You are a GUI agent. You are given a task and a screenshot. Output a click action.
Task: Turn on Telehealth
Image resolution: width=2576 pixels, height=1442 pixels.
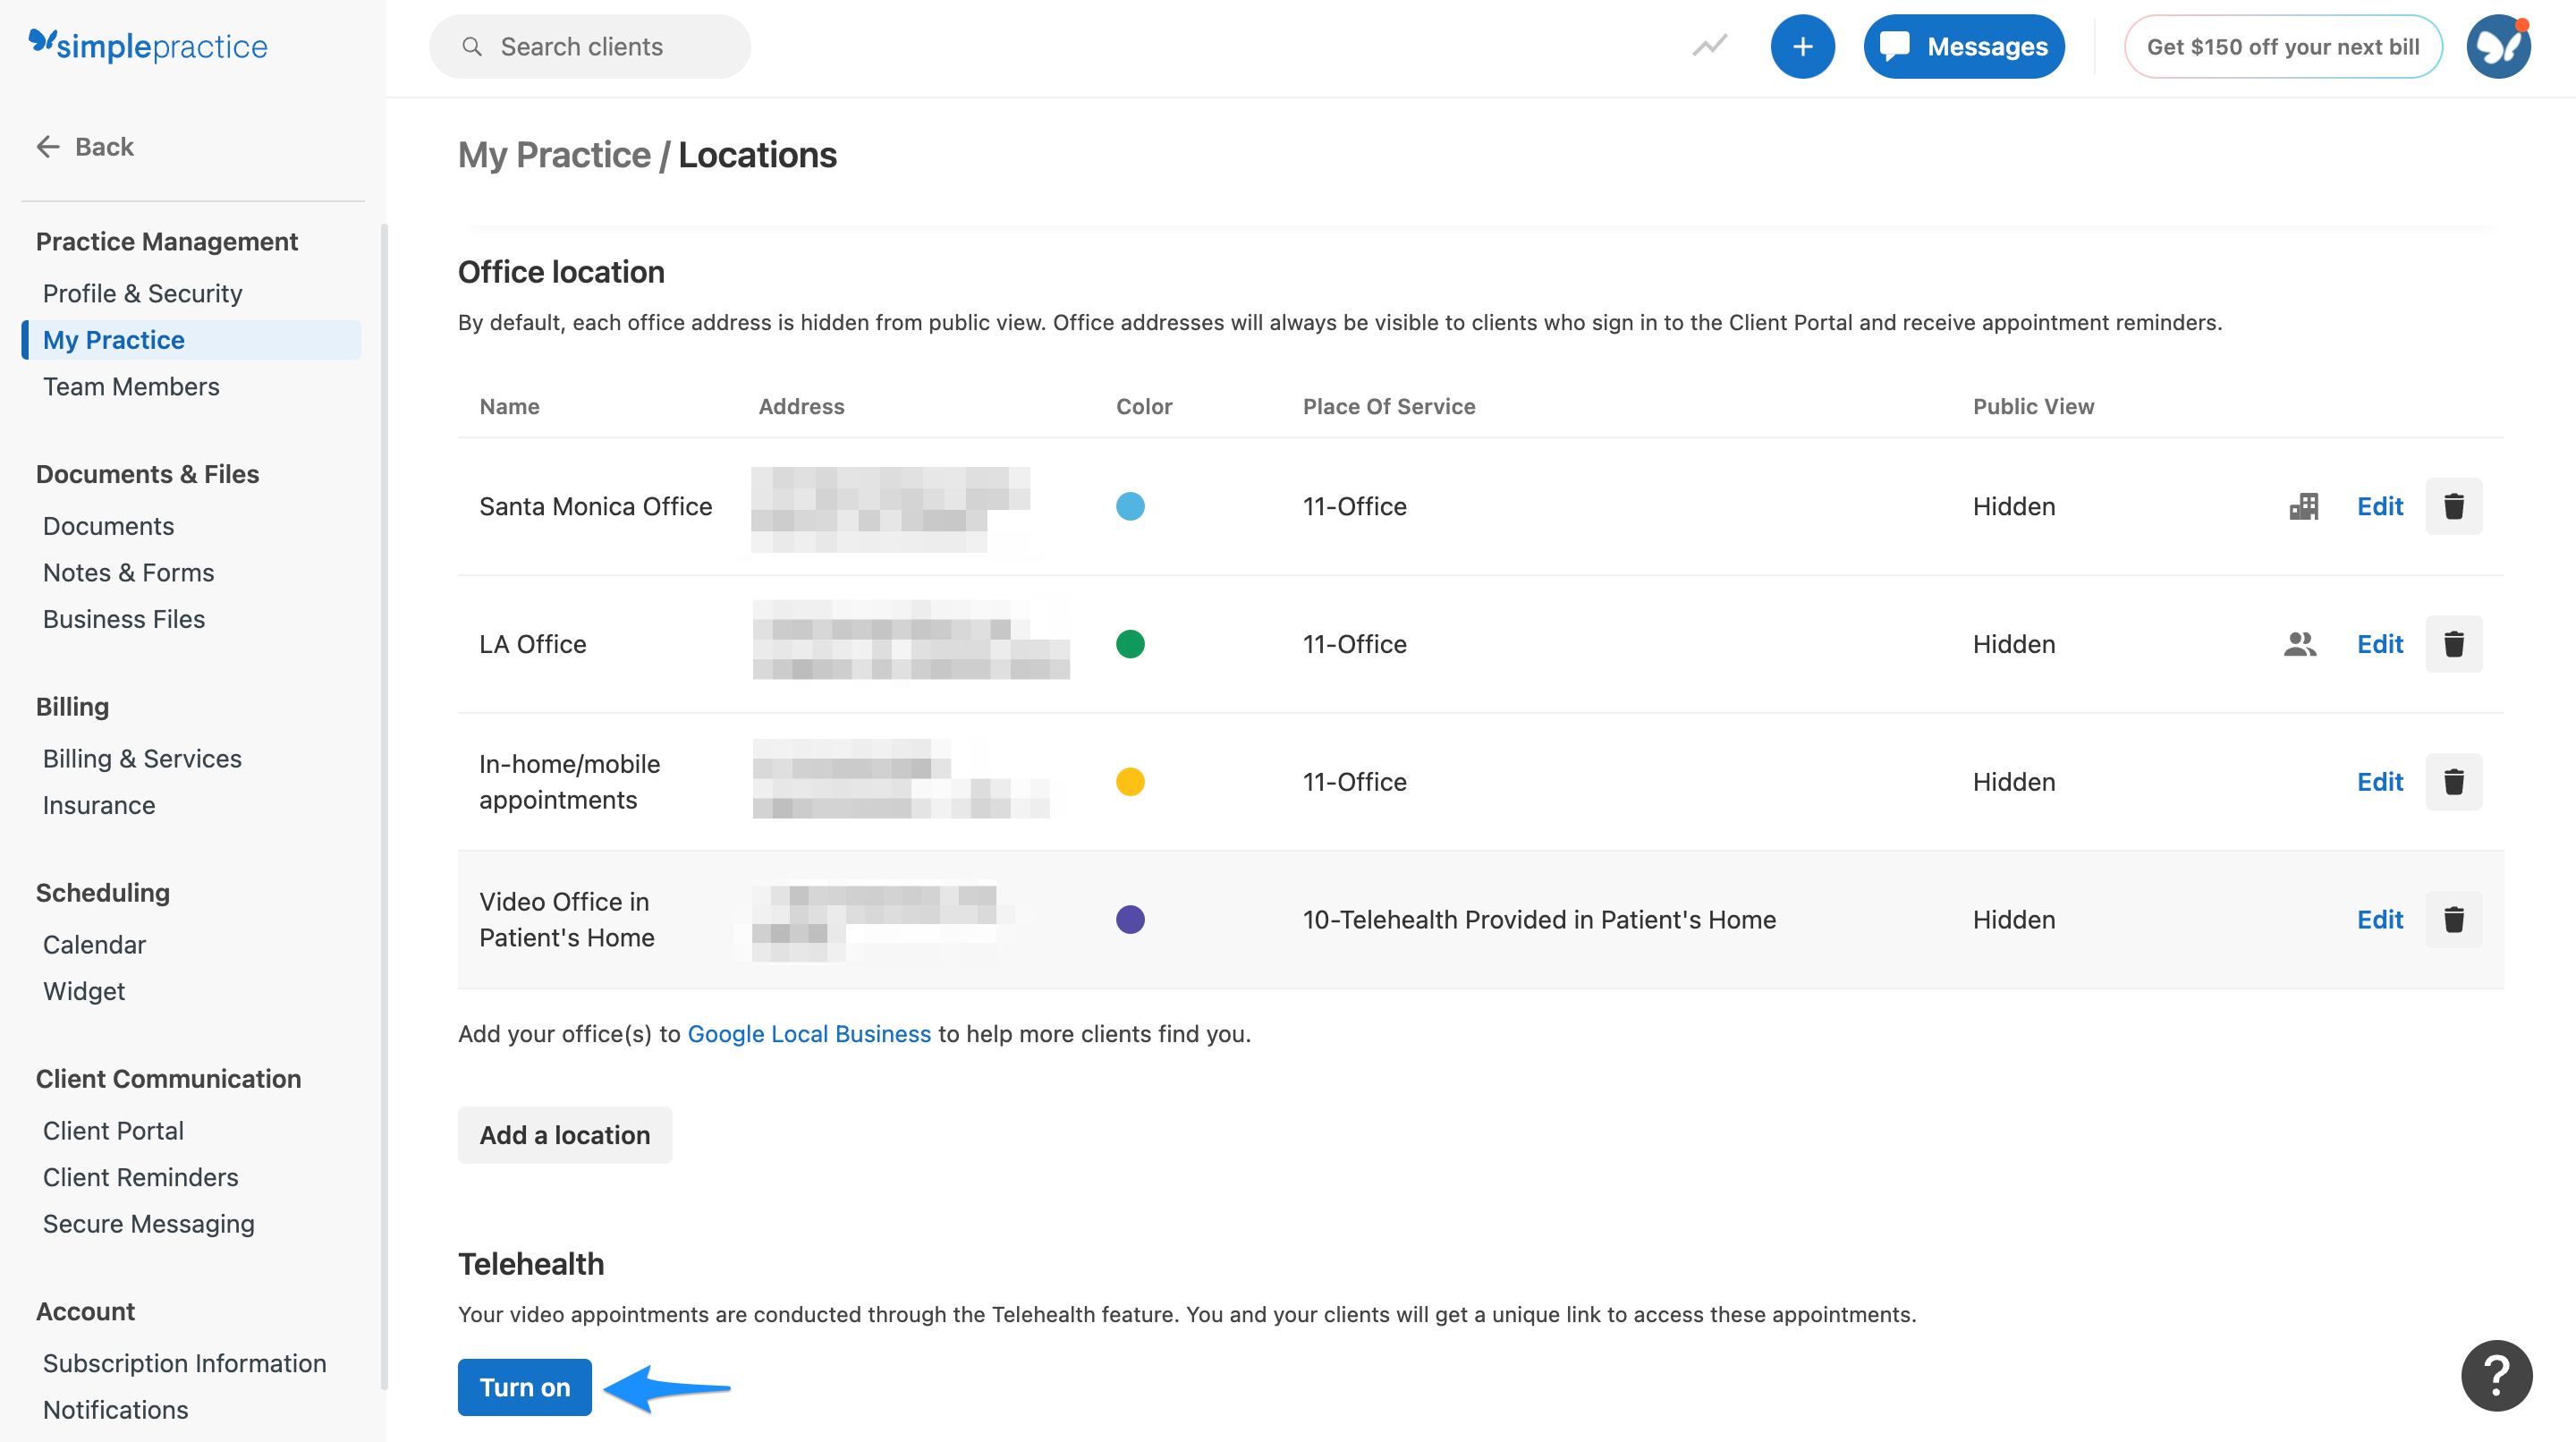click(524, 1387)
